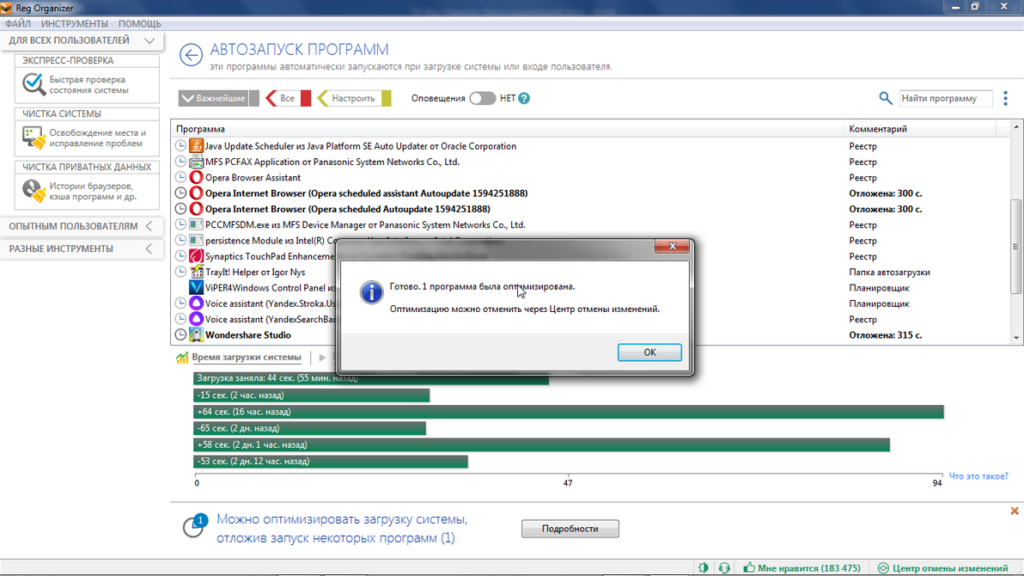Click the back arrow next to Автозапуск программ
Image resolution: width=1024 pixels, height=576 pixels.
[191, 55]
